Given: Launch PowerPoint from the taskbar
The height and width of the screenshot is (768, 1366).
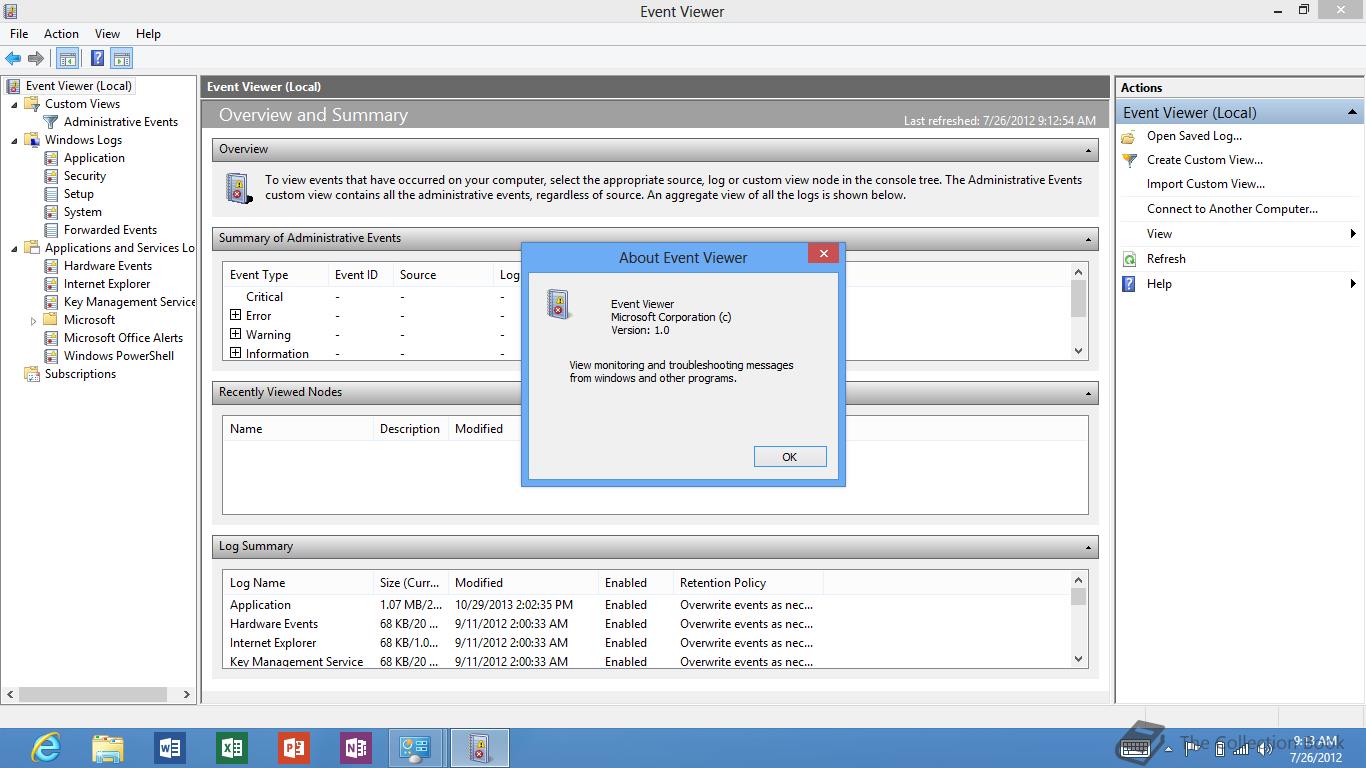Looking at the screenshot, I should point(294,748).
